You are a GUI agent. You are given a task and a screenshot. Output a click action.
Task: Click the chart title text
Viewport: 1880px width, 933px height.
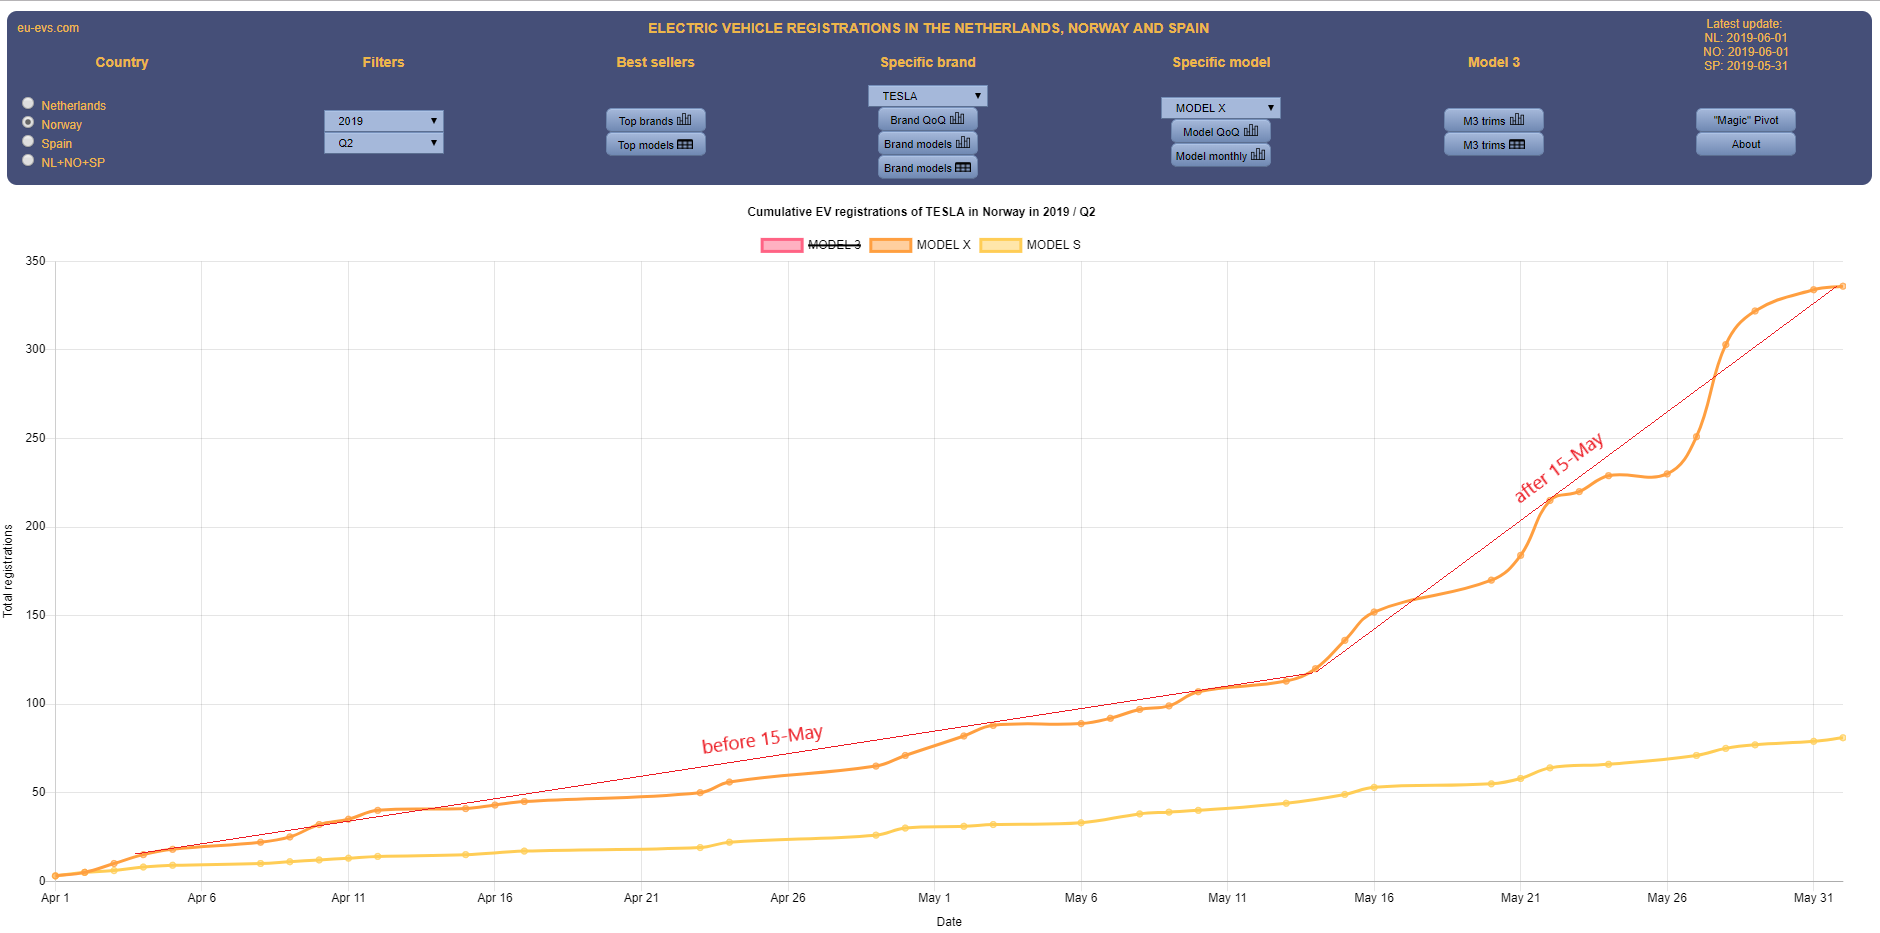921,212
